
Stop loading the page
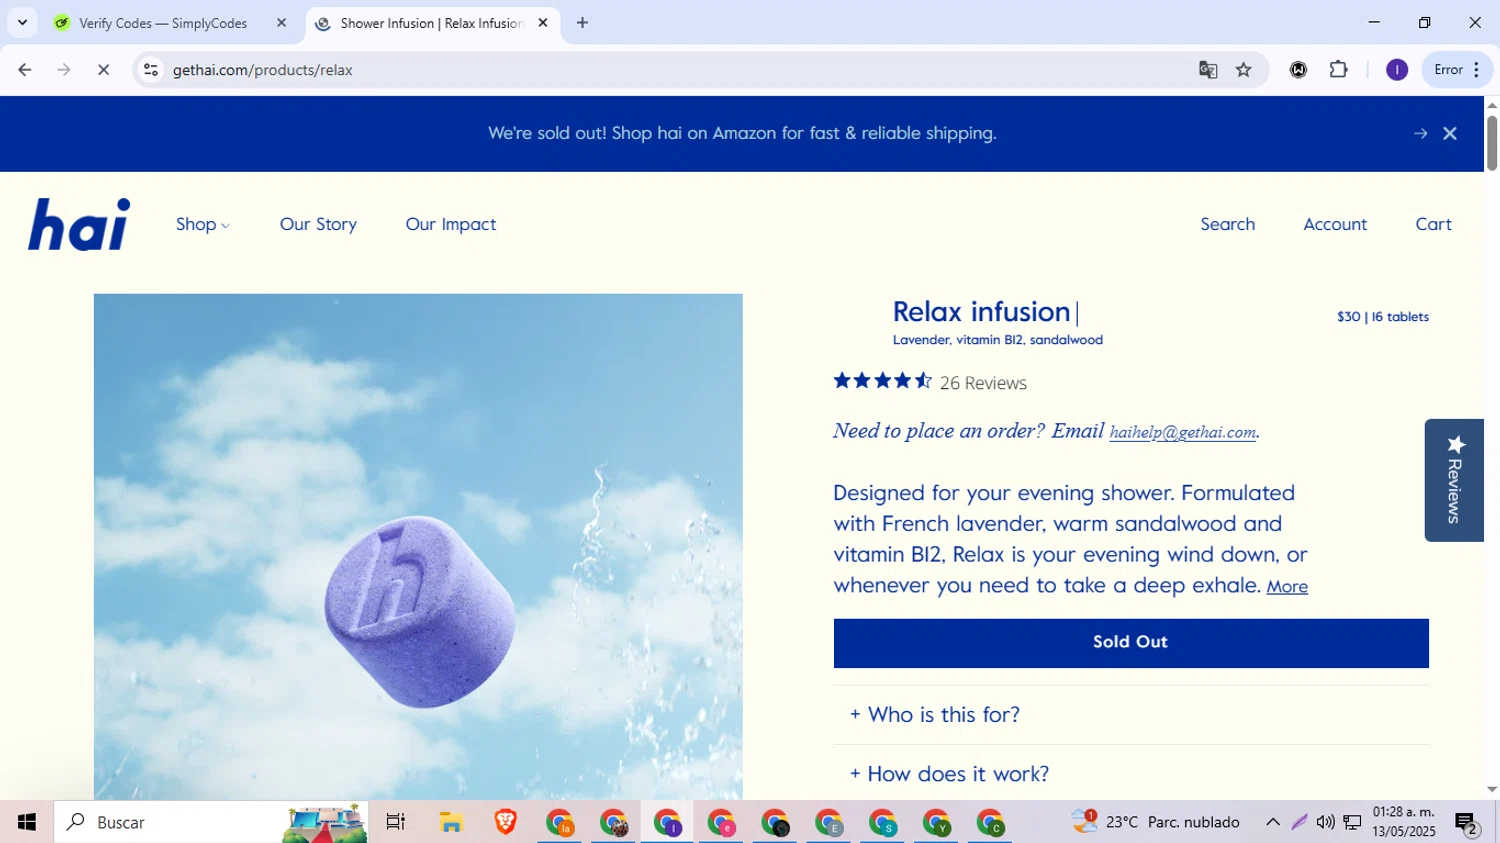pyautogui.click(x=103, y=70)
